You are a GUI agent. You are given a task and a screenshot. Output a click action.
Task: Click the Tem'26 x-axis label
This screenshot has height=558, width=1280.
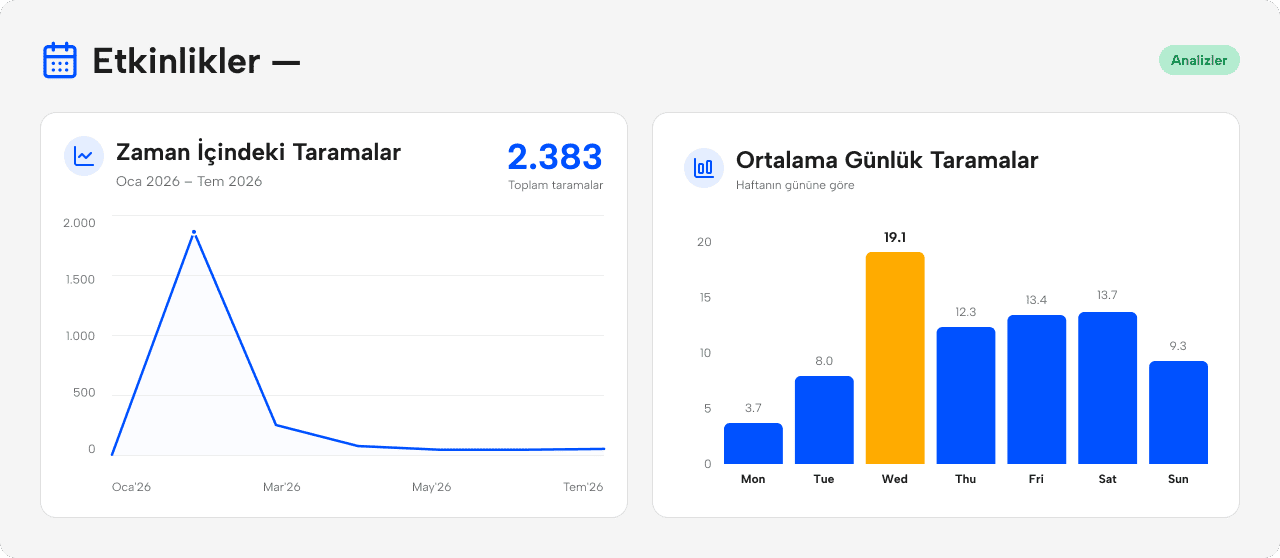[x=583, y=487]
